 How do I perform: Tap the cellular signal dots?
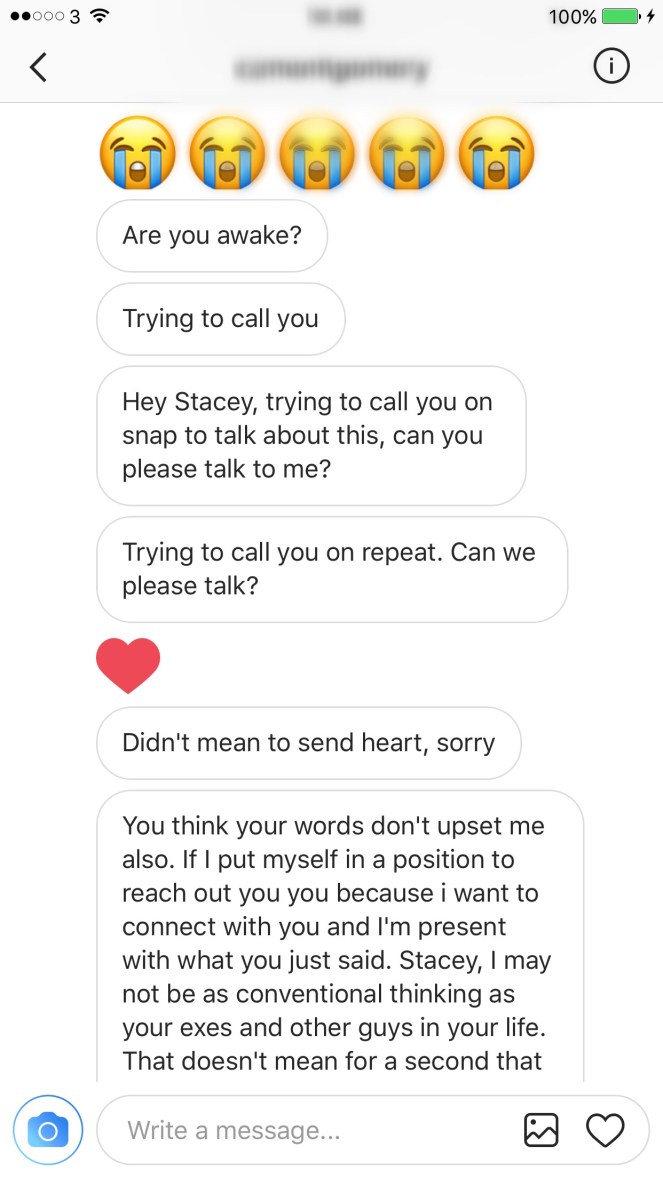pos(36,16)
